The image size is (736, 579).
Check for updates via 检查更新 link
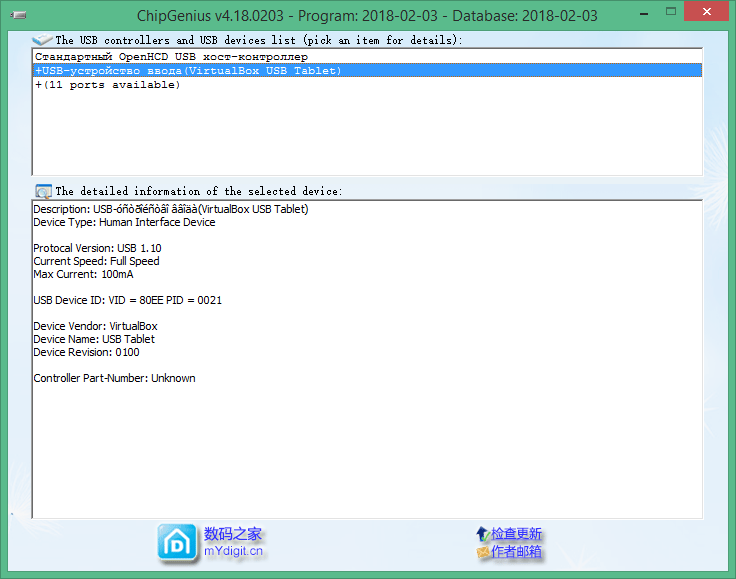pyautogui.click(x=516, y=534)
